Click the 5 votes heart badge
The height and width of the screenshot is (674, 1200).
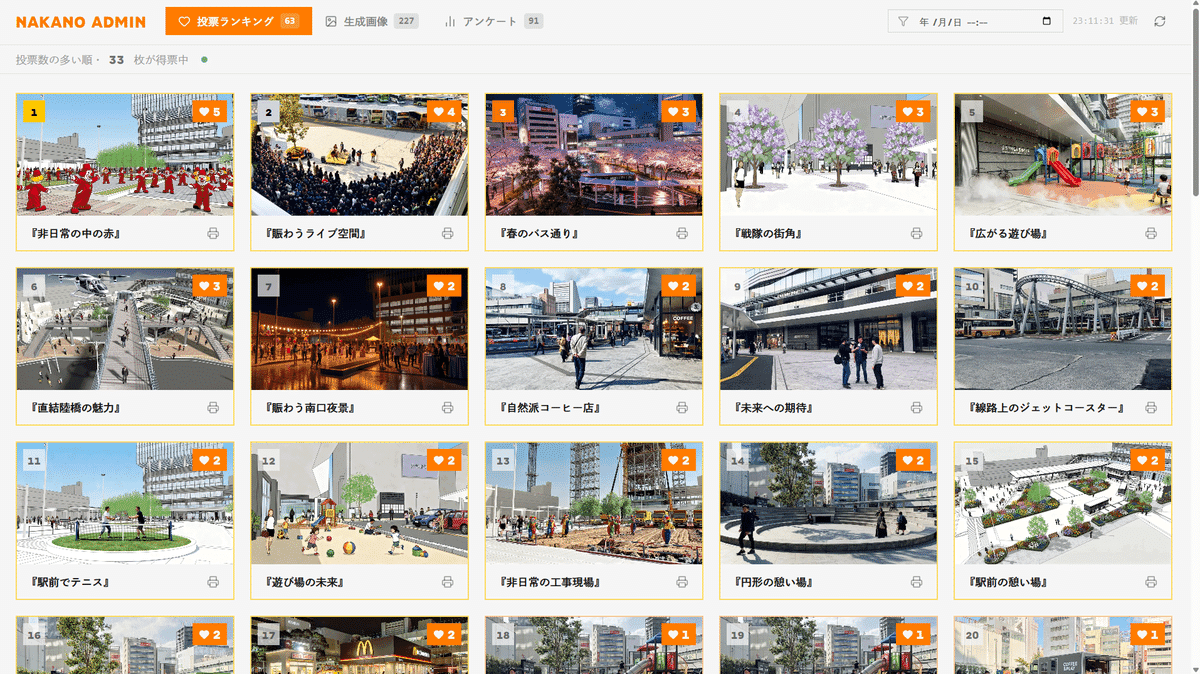pyautogui.click(x=210, y=112)
